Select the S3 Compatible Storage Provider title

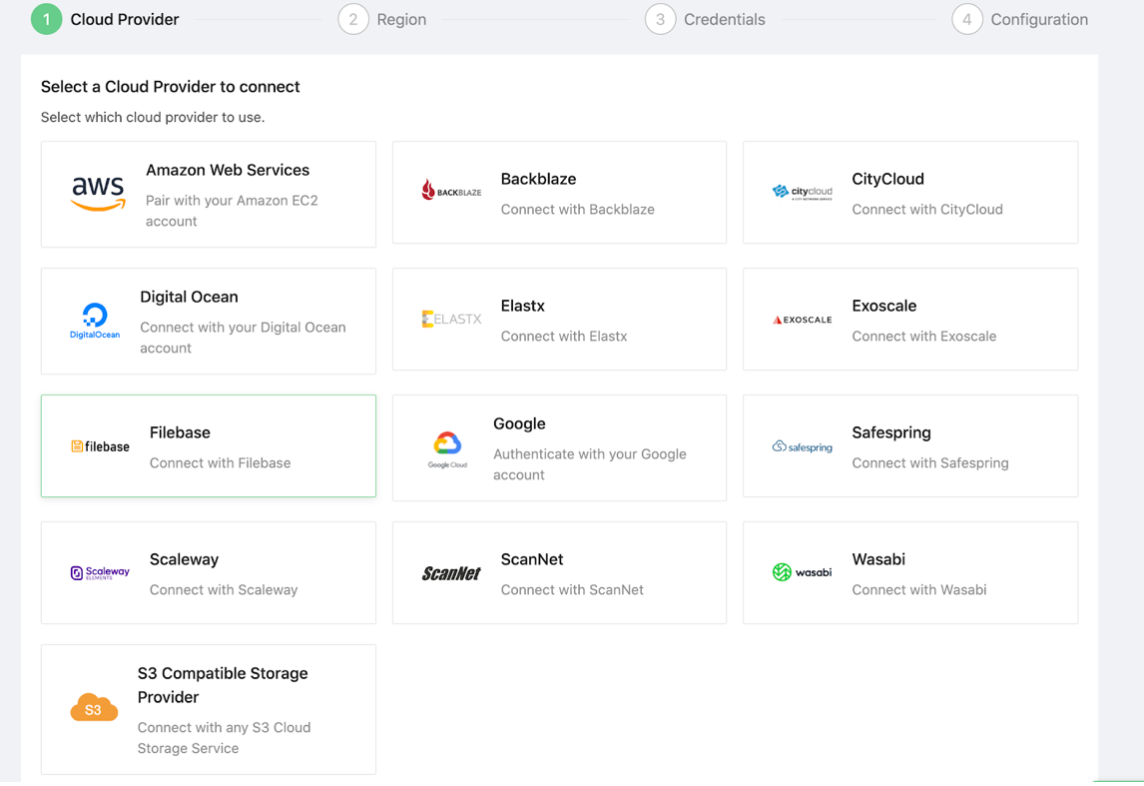[x=223, y=685]
